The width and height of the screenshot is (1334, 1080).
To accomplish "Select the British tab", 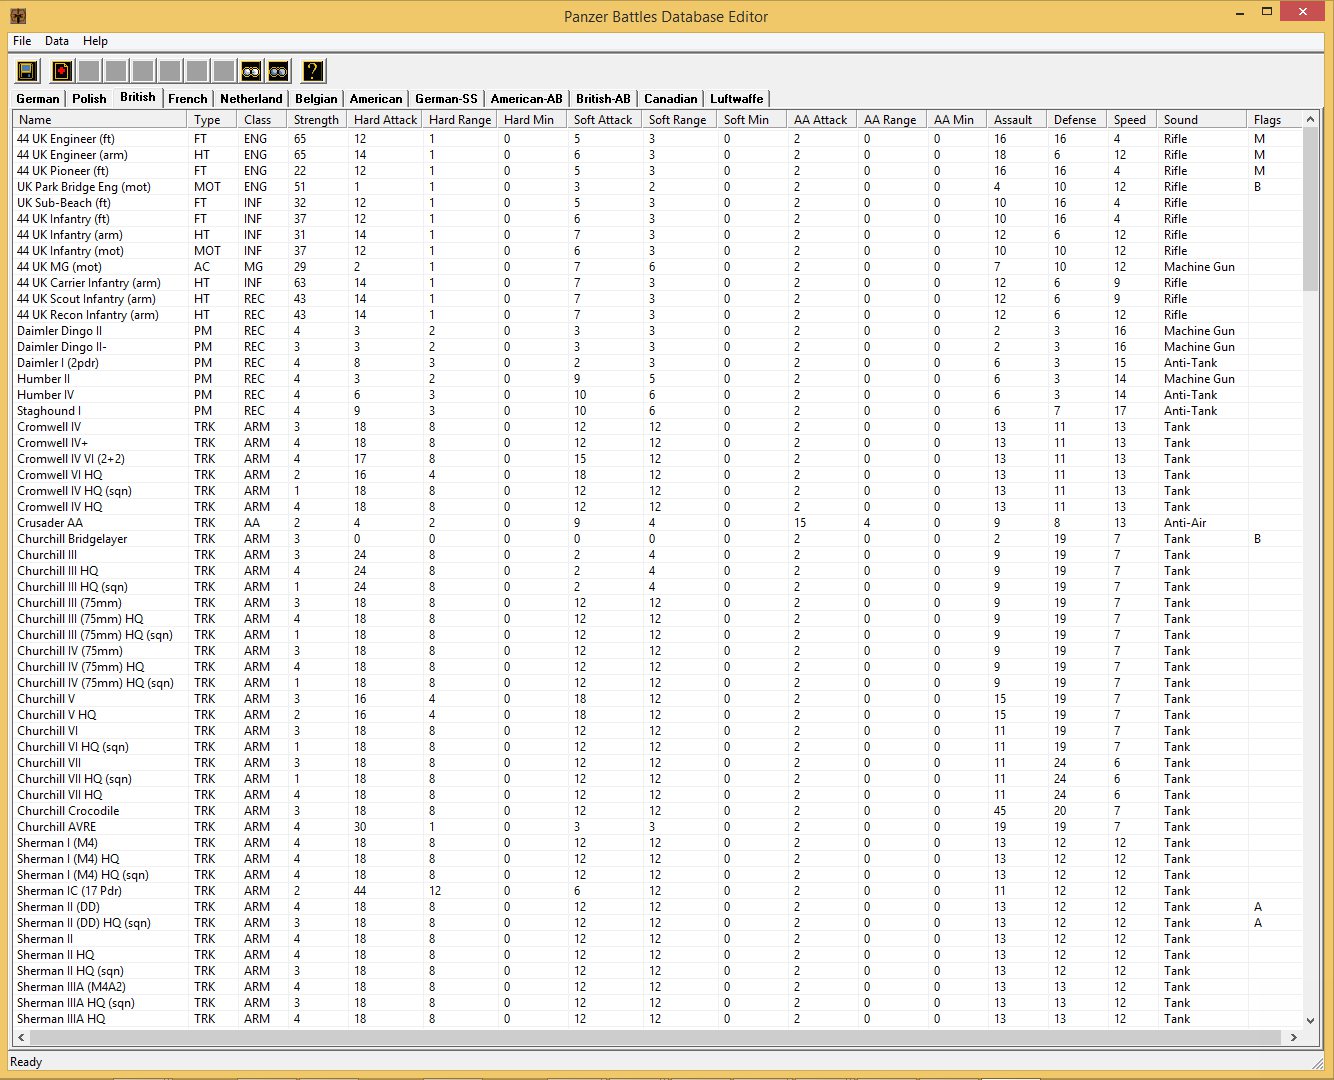I will tap(138, 97).
